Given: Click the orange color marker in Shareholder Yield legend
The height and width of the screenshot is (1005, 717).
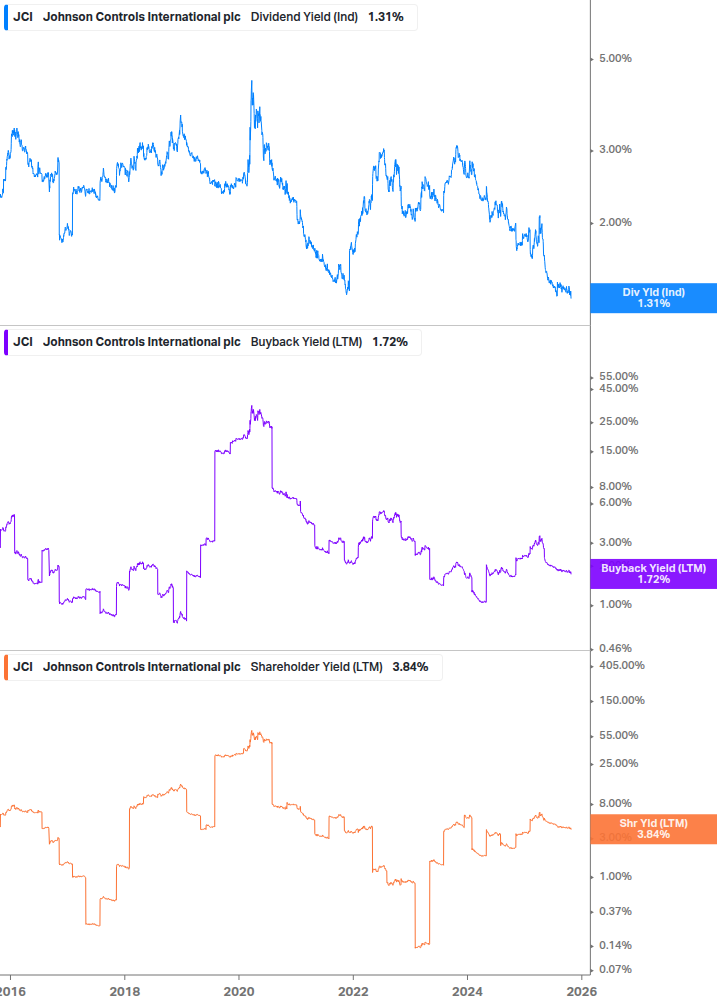Looking at the screenshot, I should (6, 667).
